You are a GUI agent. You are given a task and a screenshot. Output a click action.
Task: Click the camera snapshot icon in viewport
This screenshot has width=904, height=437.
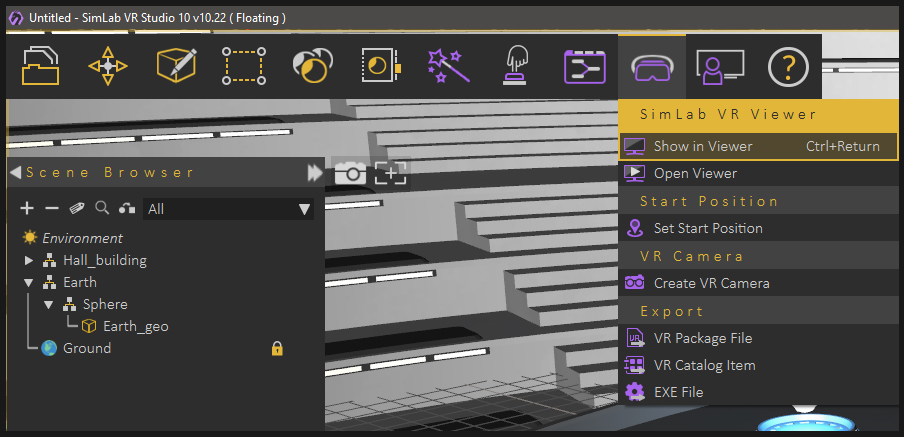[350, 173]
